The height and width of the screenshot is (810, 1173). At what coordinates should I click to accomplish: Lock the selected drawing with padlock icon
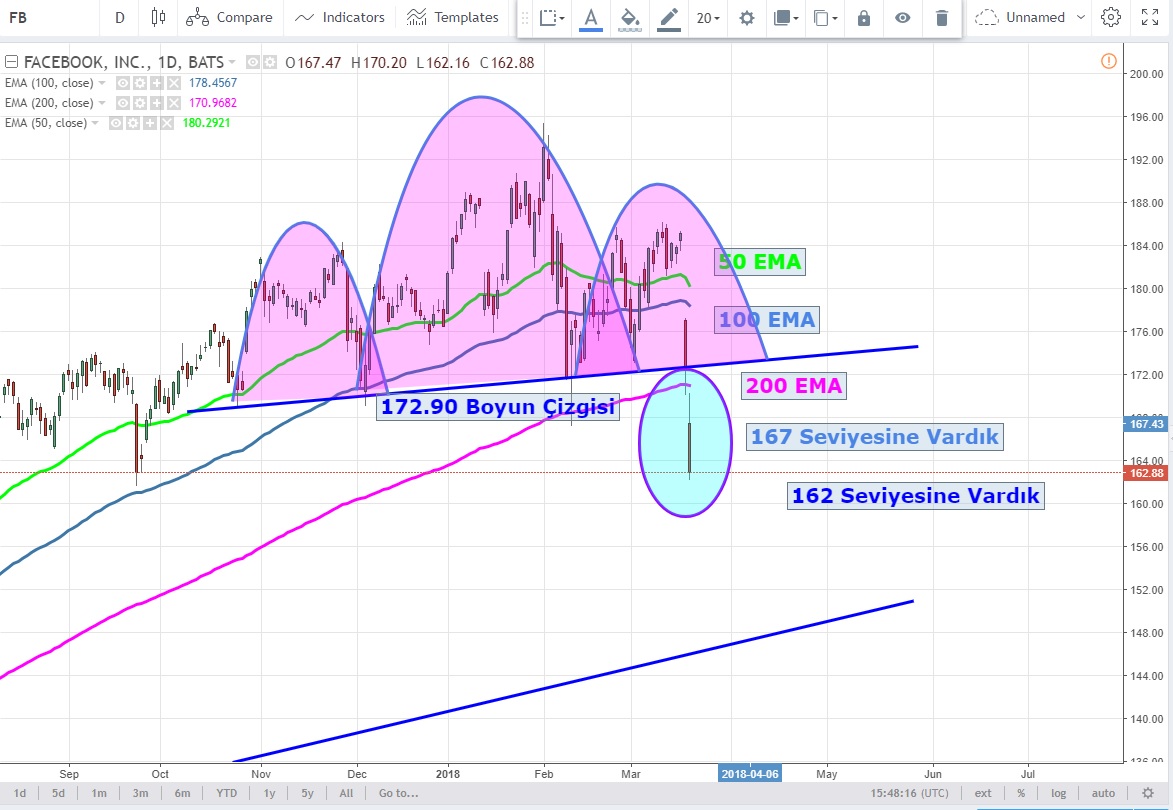(x=864, y=18)
